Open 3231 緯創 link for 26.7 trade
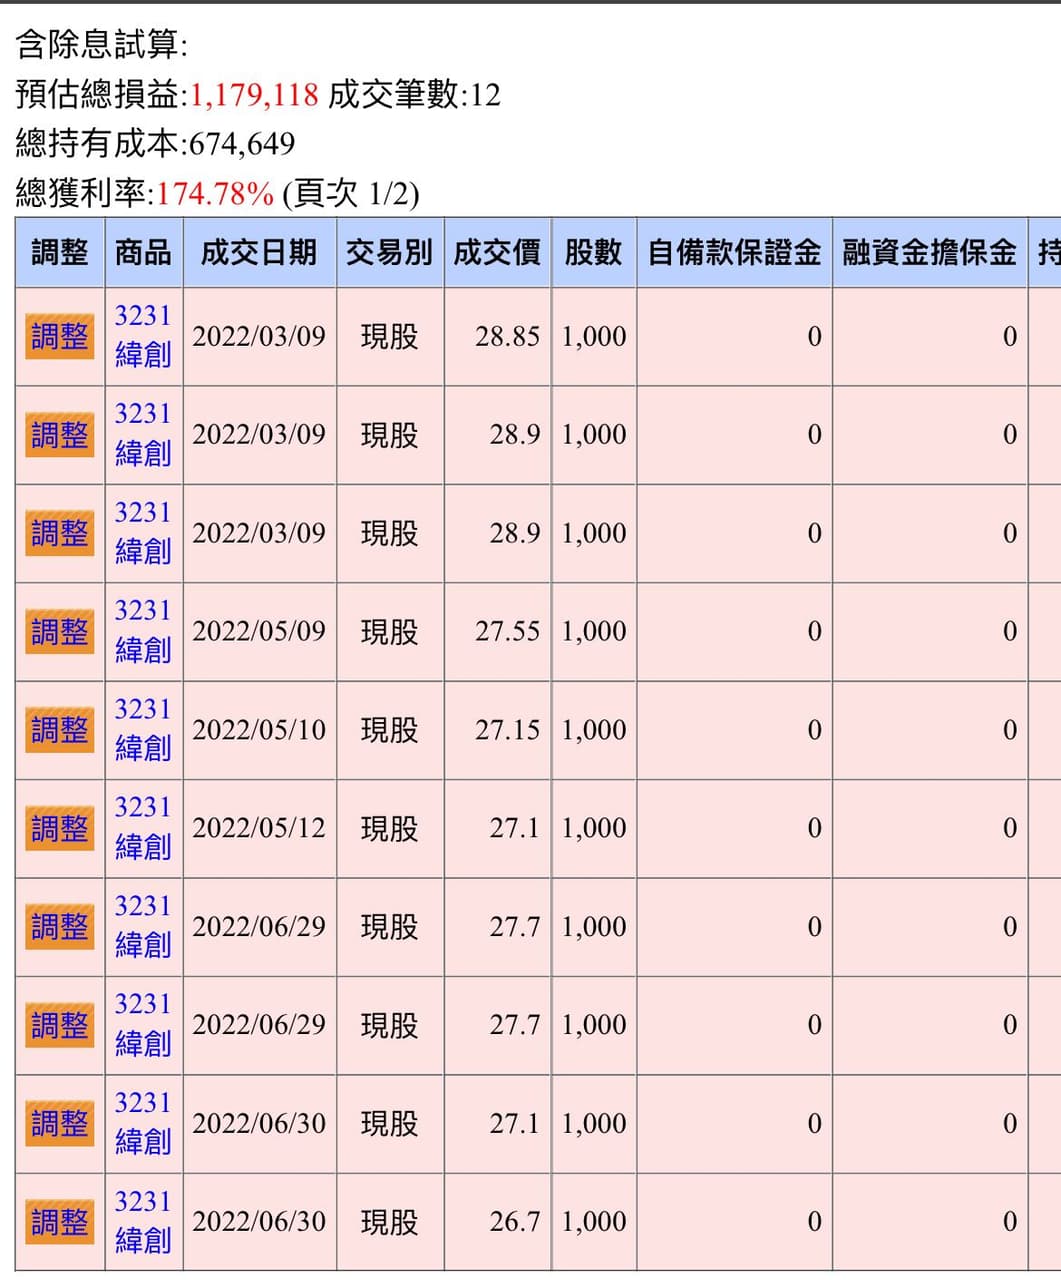Screen dimensions: 1061x1280 click(x=143, y=1222)
